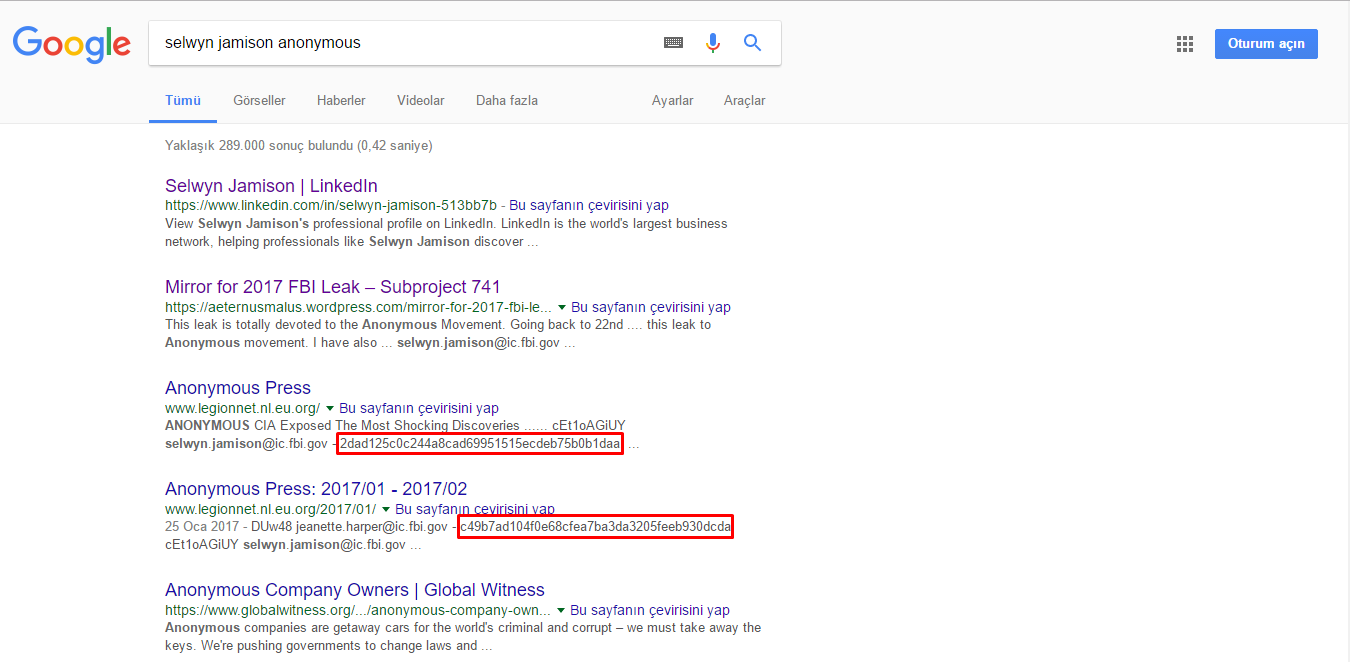Image resolution: width=1350 pixels, height=662 pixels.
Task: Open the Anonymous Press result
Action: (x=238, y=388)
